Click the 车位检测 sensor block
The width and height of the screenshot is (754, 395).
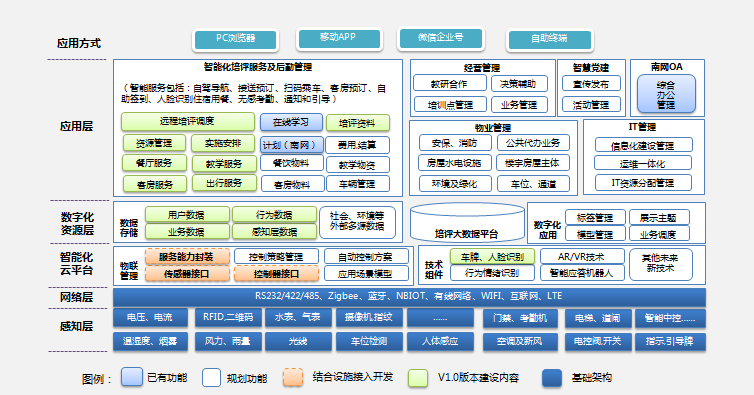coord(368,341)
